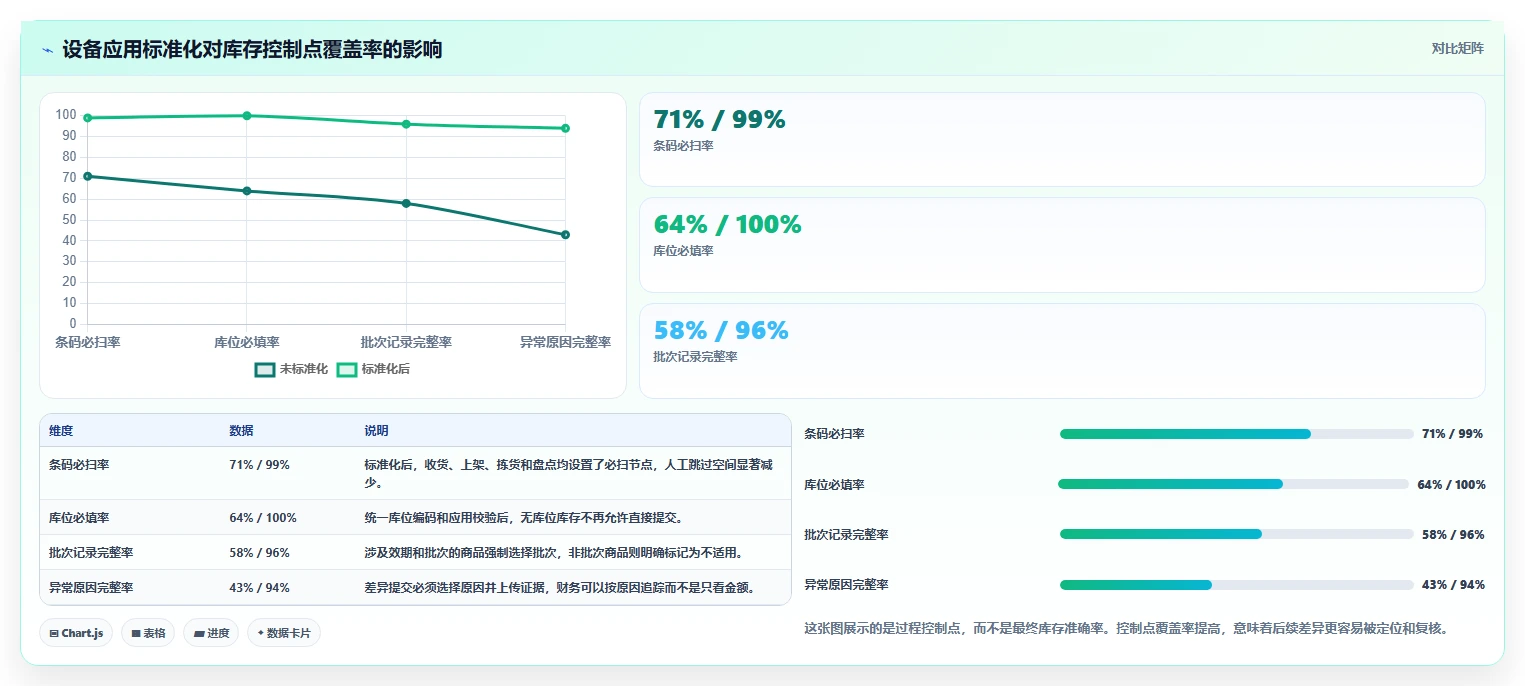This screenshot has width=1525, height=686.
Task: Click 标准化后 point at 批次记录完整率
Action: click(x=406, y=124)
